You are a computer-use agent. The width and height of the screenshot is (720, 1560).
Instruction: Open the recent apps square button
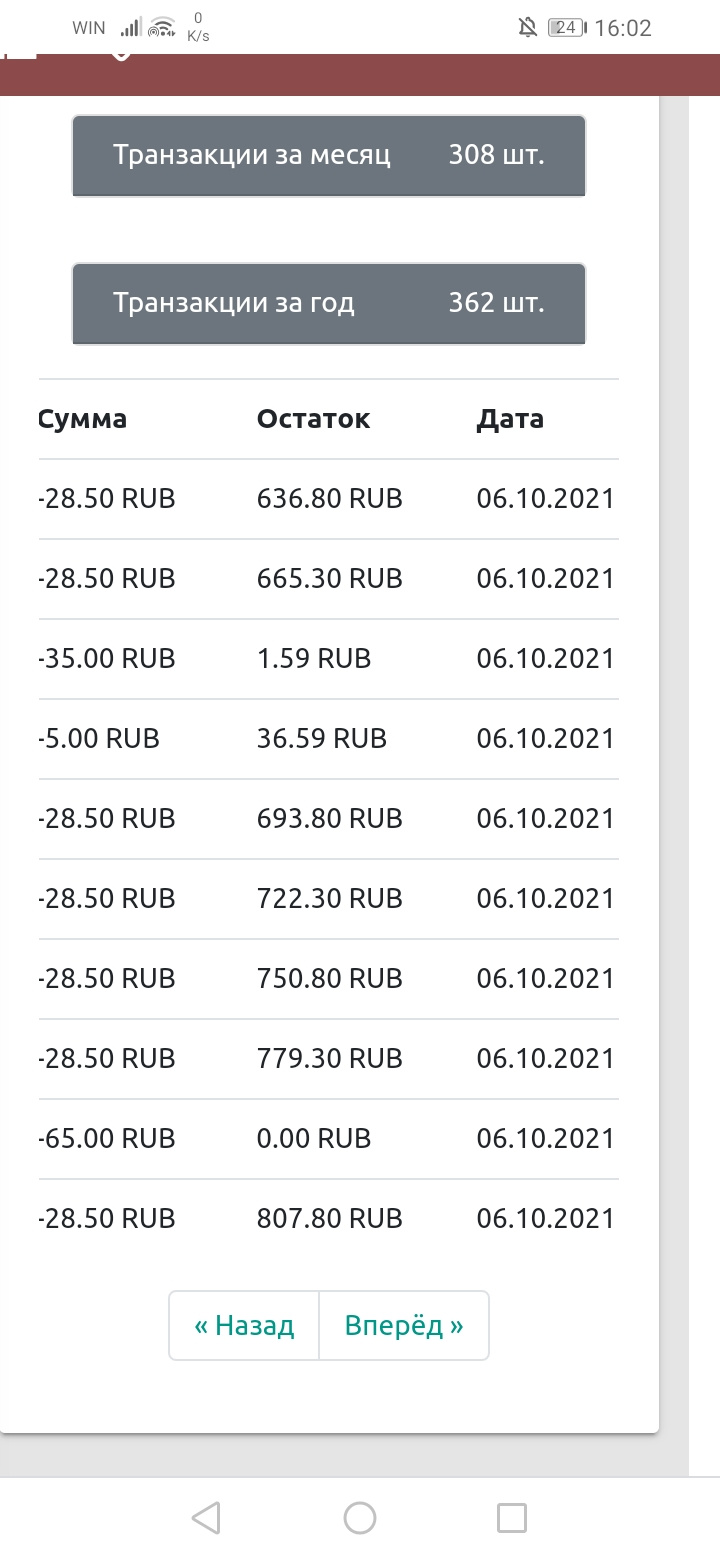[x=512, y=1518]
